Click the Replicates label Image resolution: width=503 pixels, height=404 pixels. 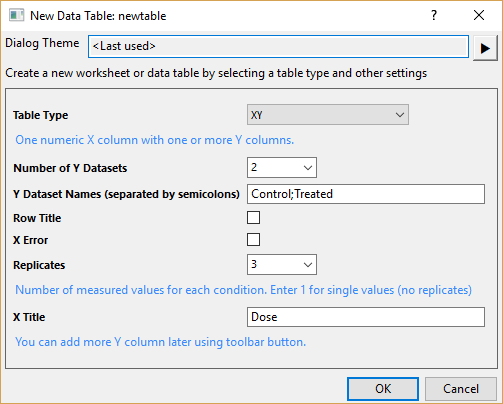pos(39,265)
